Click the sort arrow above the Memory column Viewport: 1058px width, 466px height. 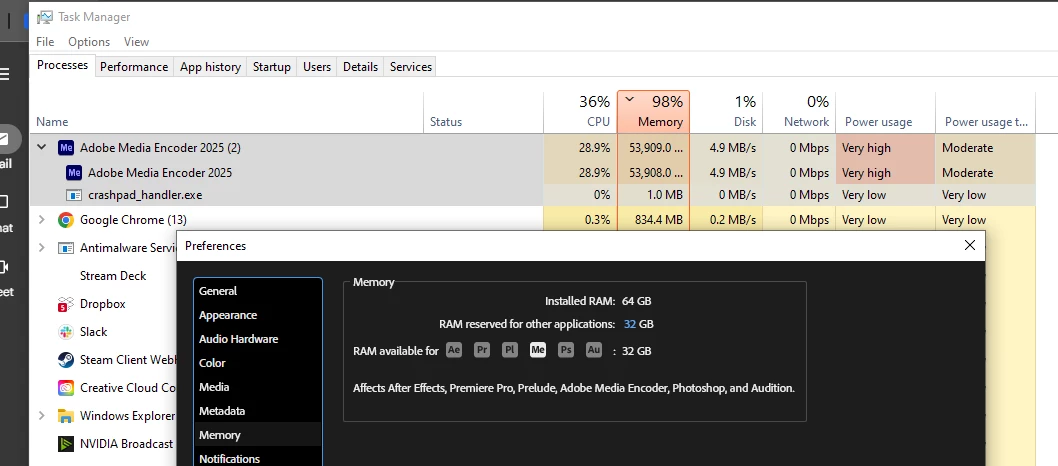click(x=630, y=100)
